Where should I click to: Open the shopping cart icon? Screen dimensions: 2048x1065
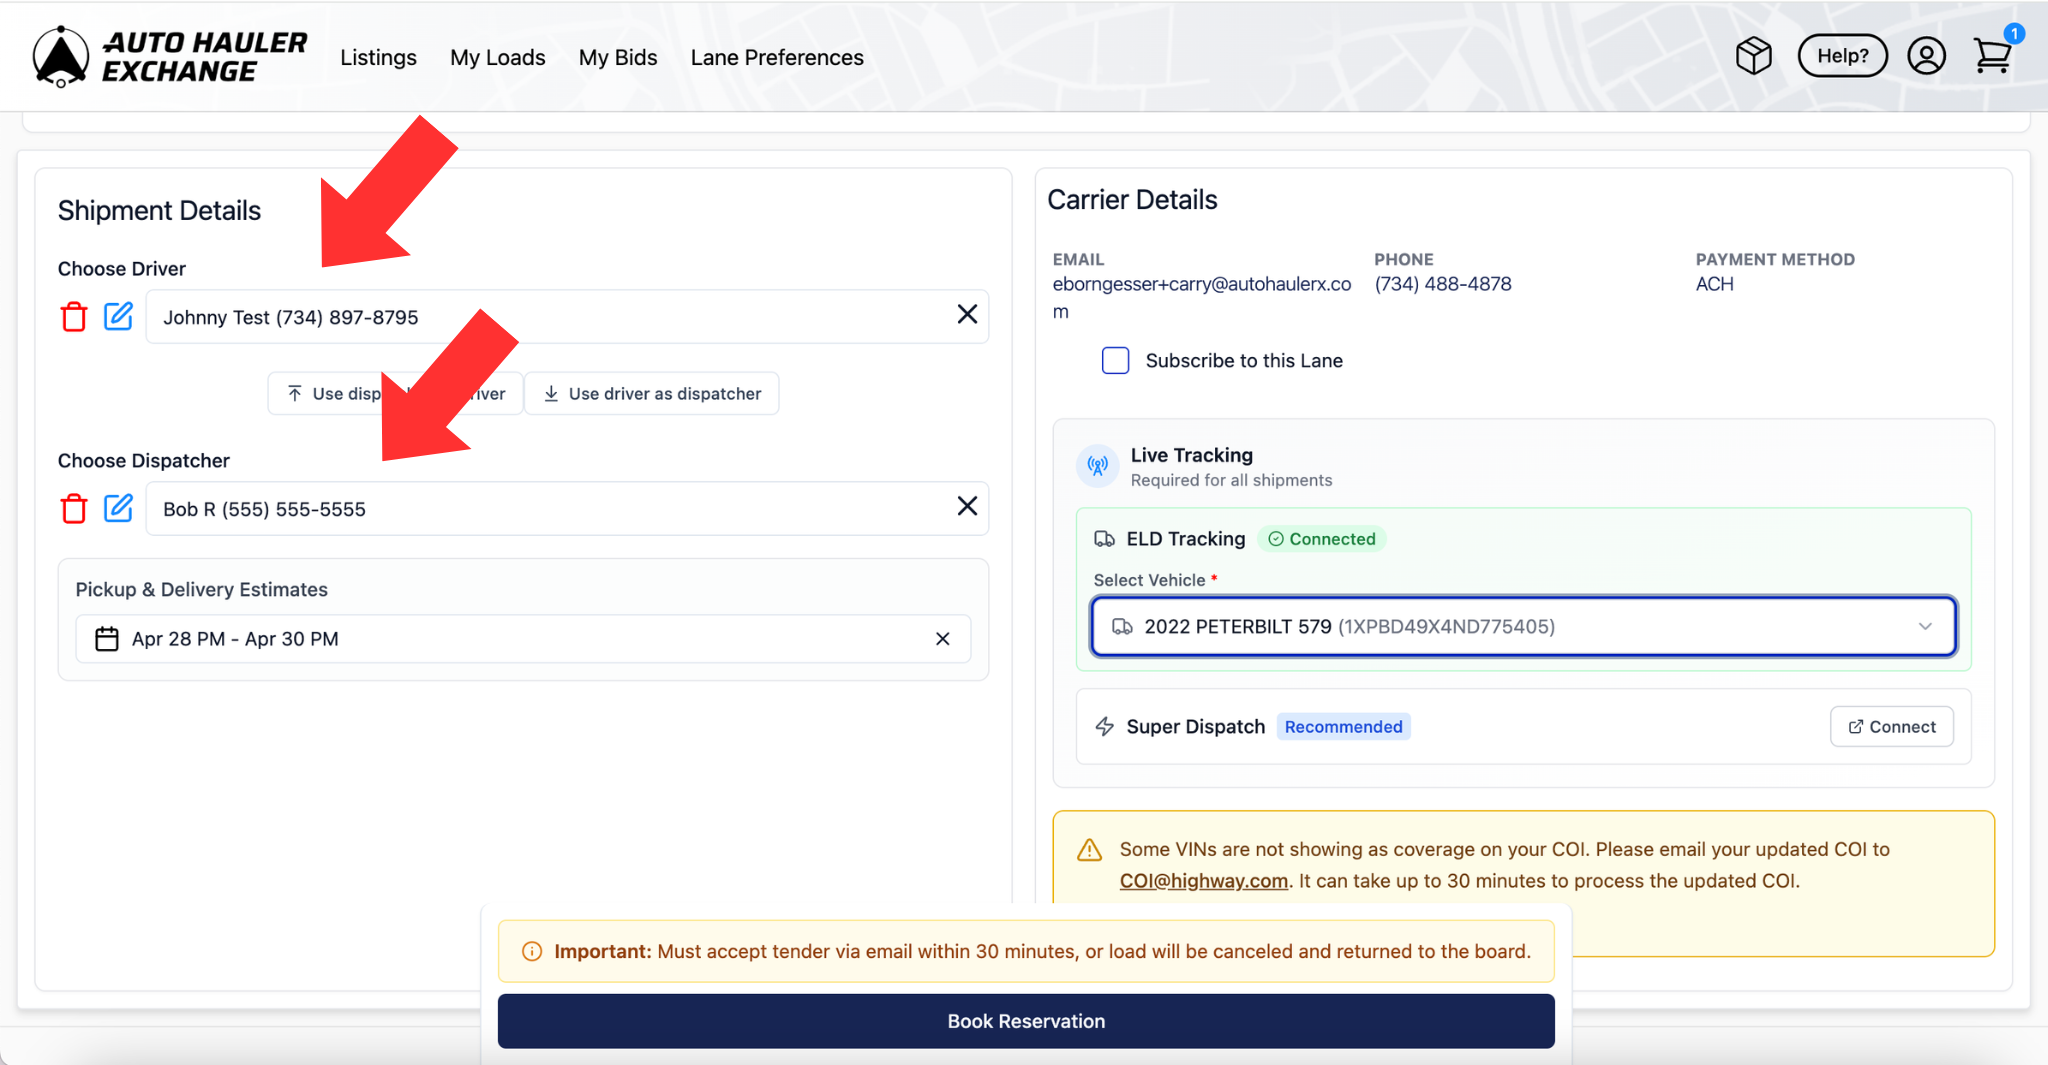[1993, 55]
